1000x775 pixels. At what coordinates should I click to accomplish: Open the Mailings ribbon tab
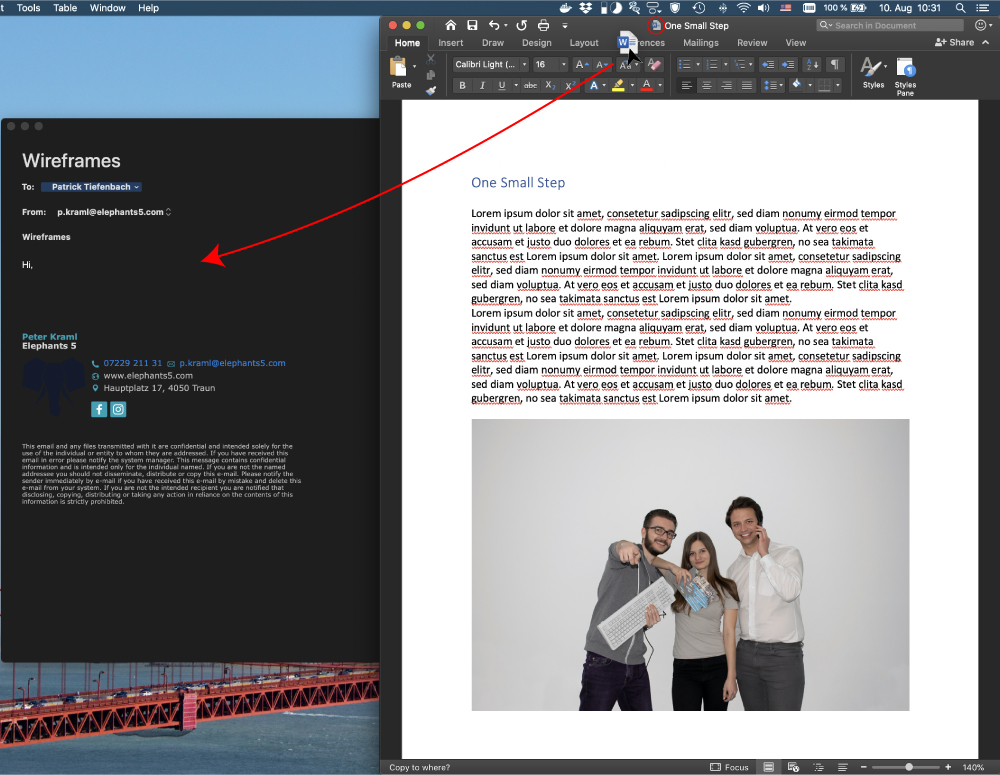pyautogui.click(x=701, y=43)
